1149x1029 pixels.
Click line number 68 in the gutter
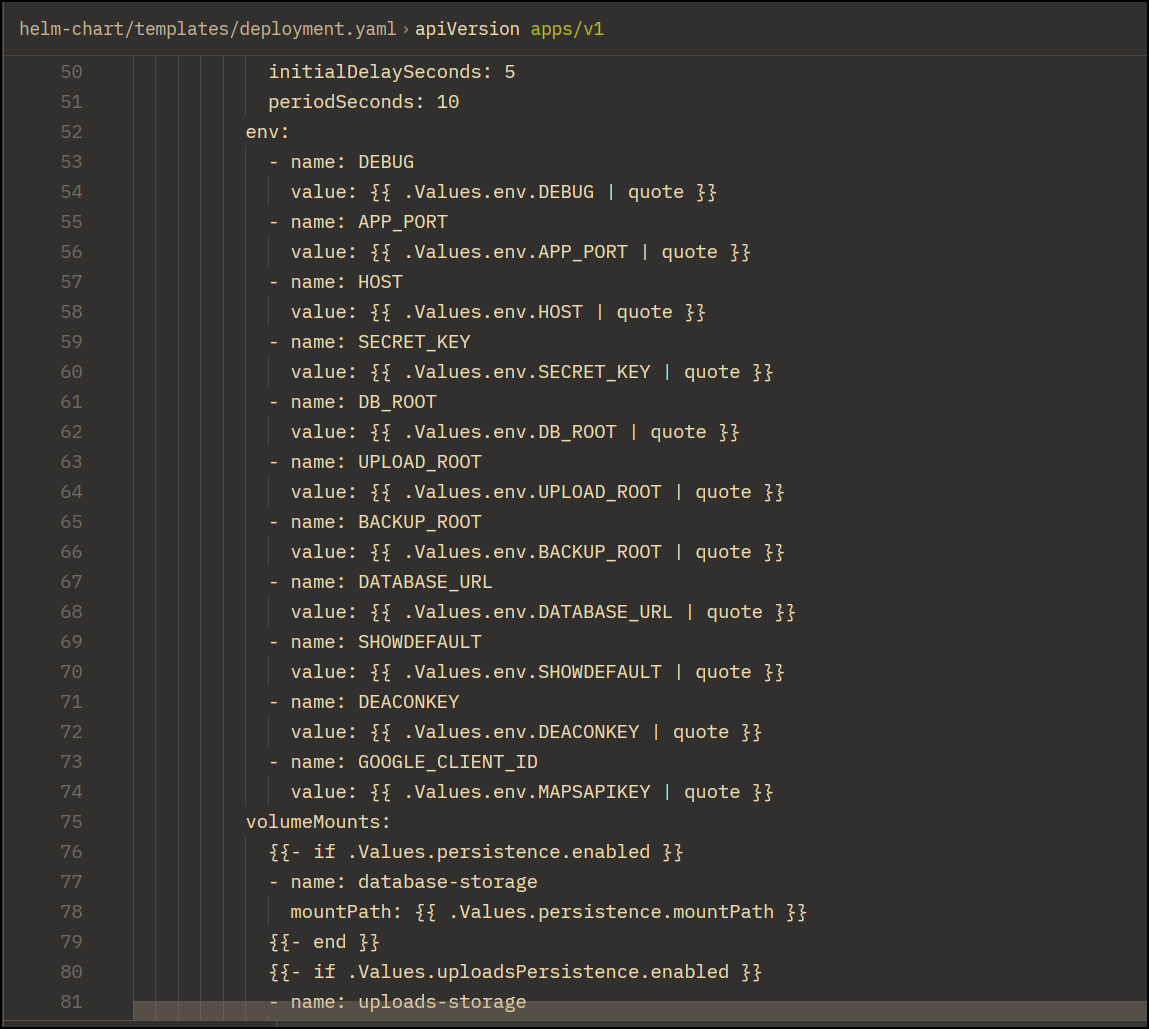pyautogui.click(x=71, y=612)
